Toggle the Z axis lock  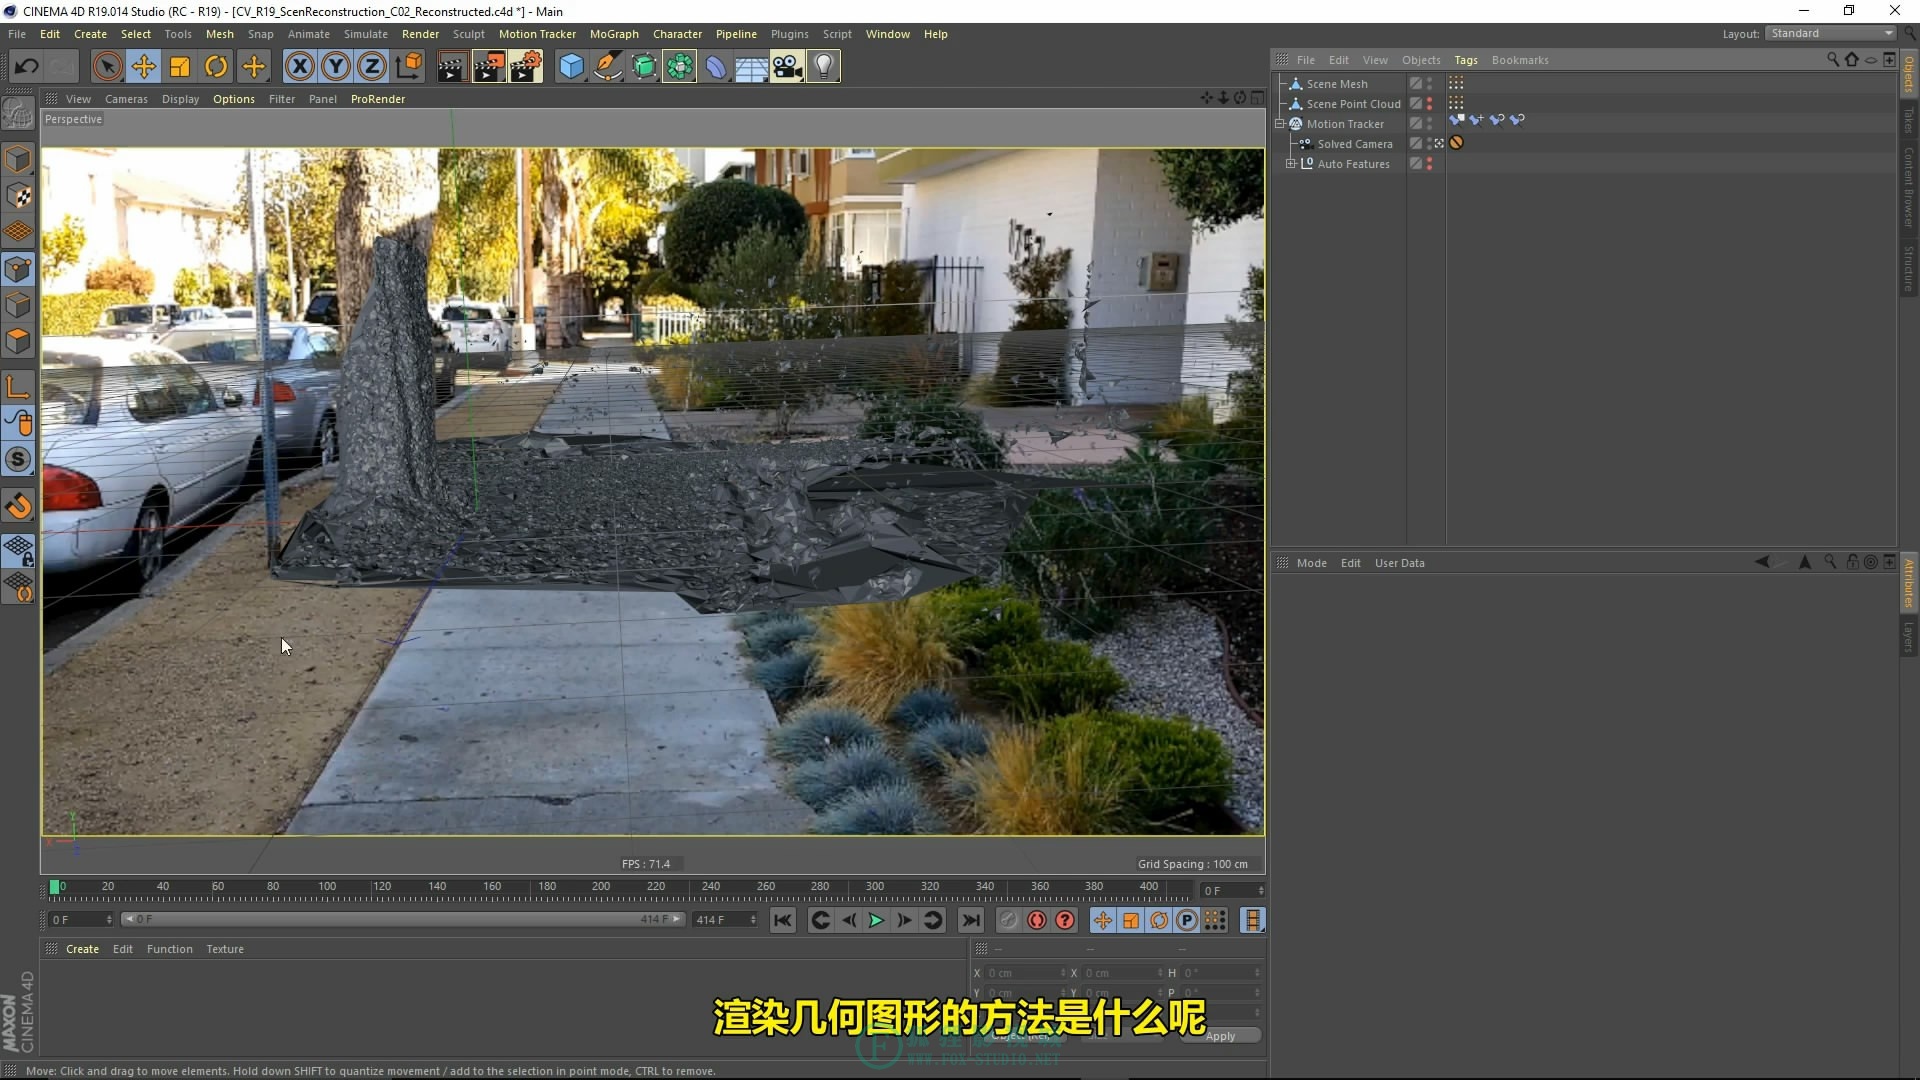point(372,67)
